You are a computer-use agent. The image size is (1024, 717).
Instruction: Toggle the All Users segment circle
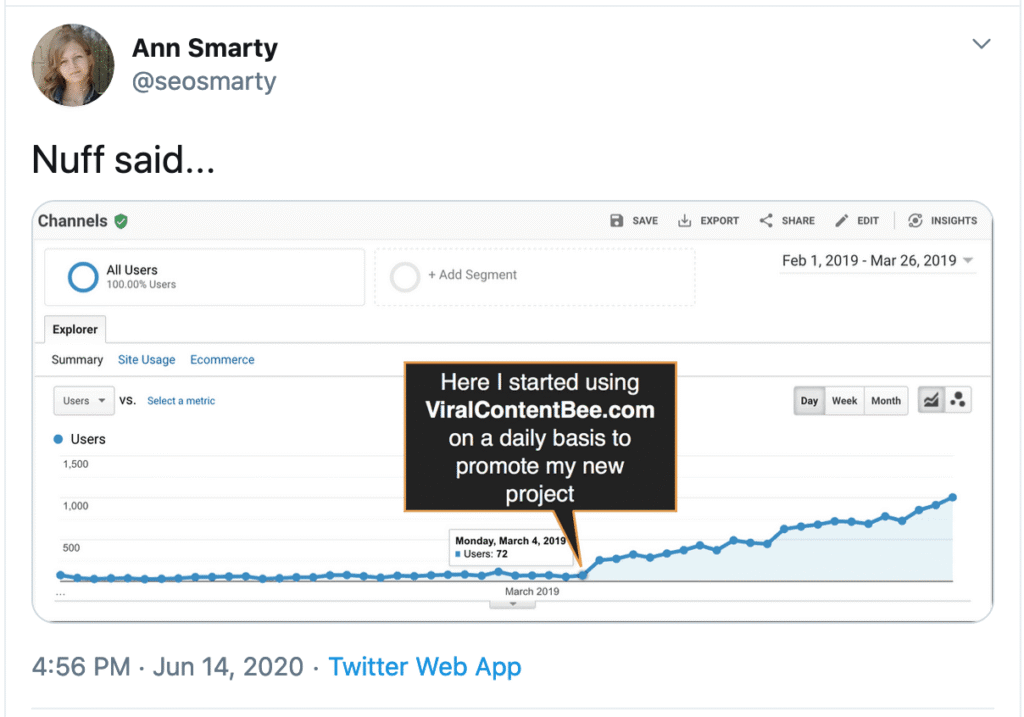(83, 277)
